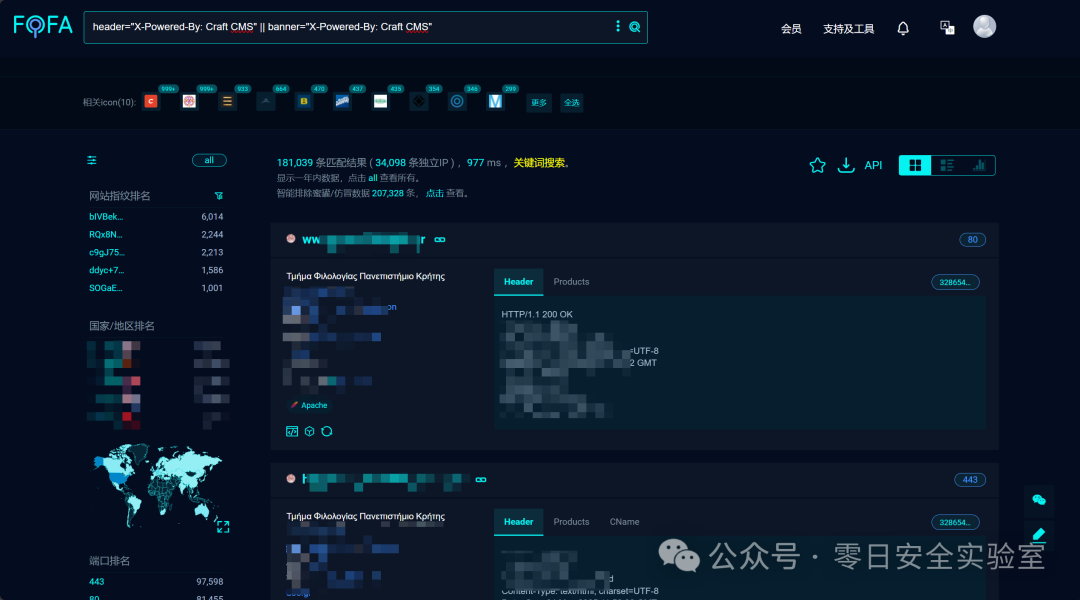Open the search options three-dot menu

click(618, 26)
